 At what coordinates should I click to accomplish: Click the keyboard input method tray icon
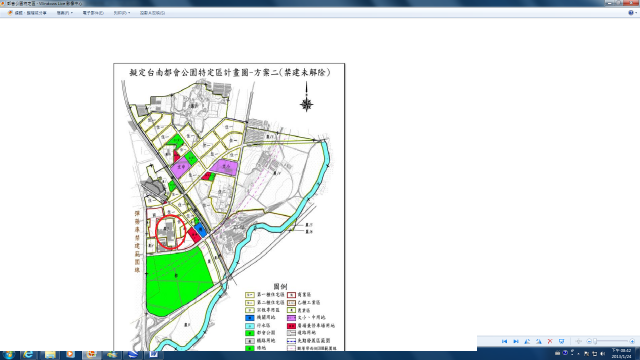click(x=558, y=353)
